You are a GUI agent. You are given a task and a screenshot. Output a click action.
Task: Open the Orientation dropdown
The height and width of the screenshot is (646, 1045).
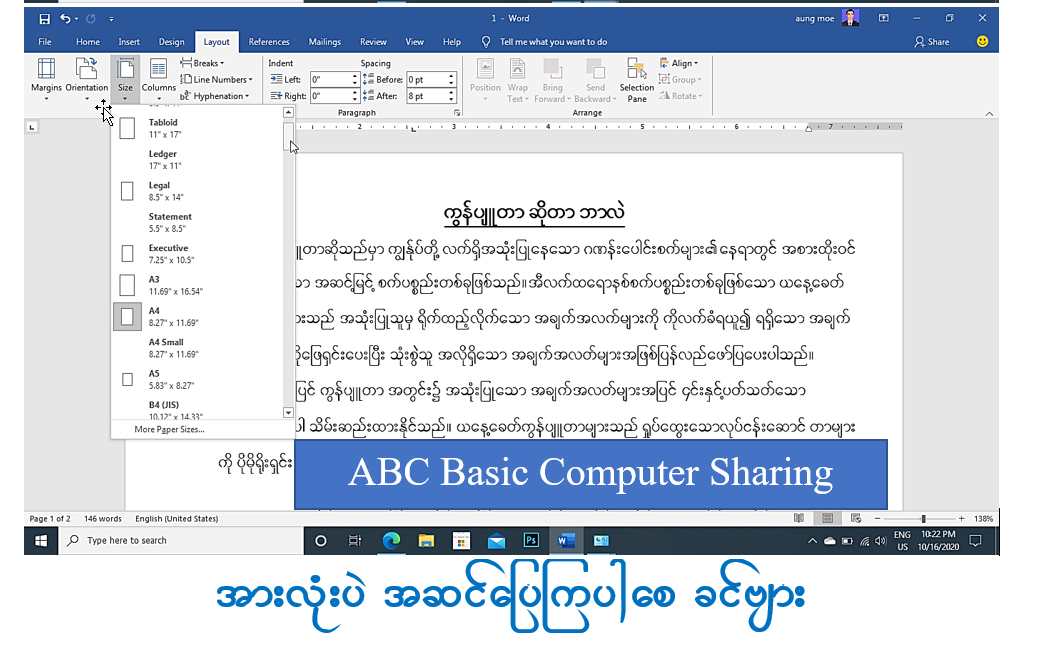click(87, 79)
